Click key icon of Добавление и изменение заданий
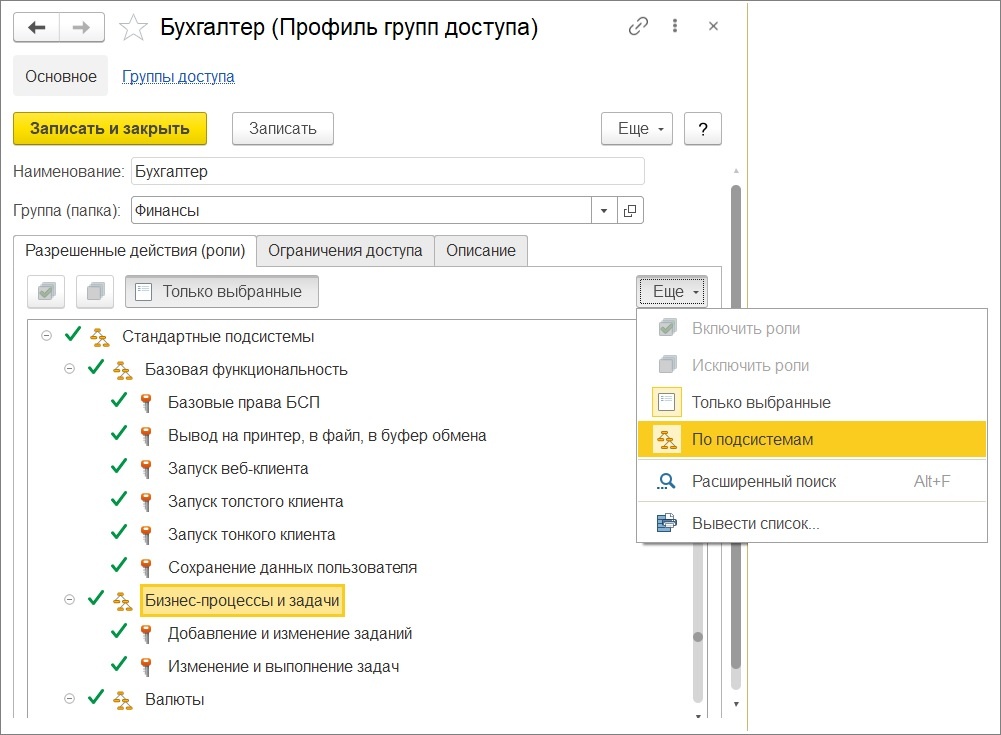 point(146,634)
